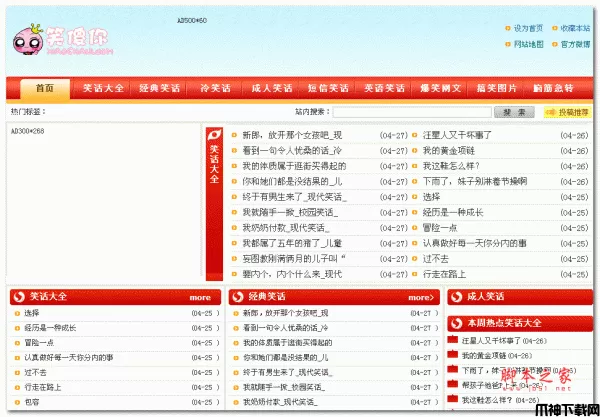Viewport: 600px width, 417px height.
Task: Click the icon beside 成人笑话 section header
Action: click(x=456, y=296)
